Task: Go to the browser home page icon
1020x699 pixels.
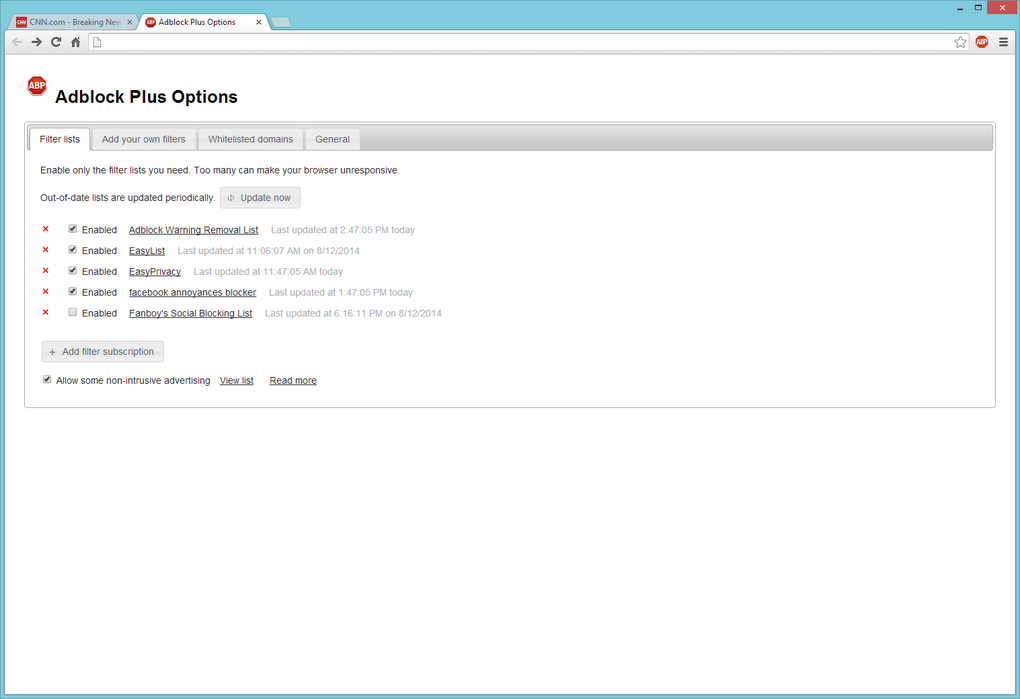Action: point(75,42)
